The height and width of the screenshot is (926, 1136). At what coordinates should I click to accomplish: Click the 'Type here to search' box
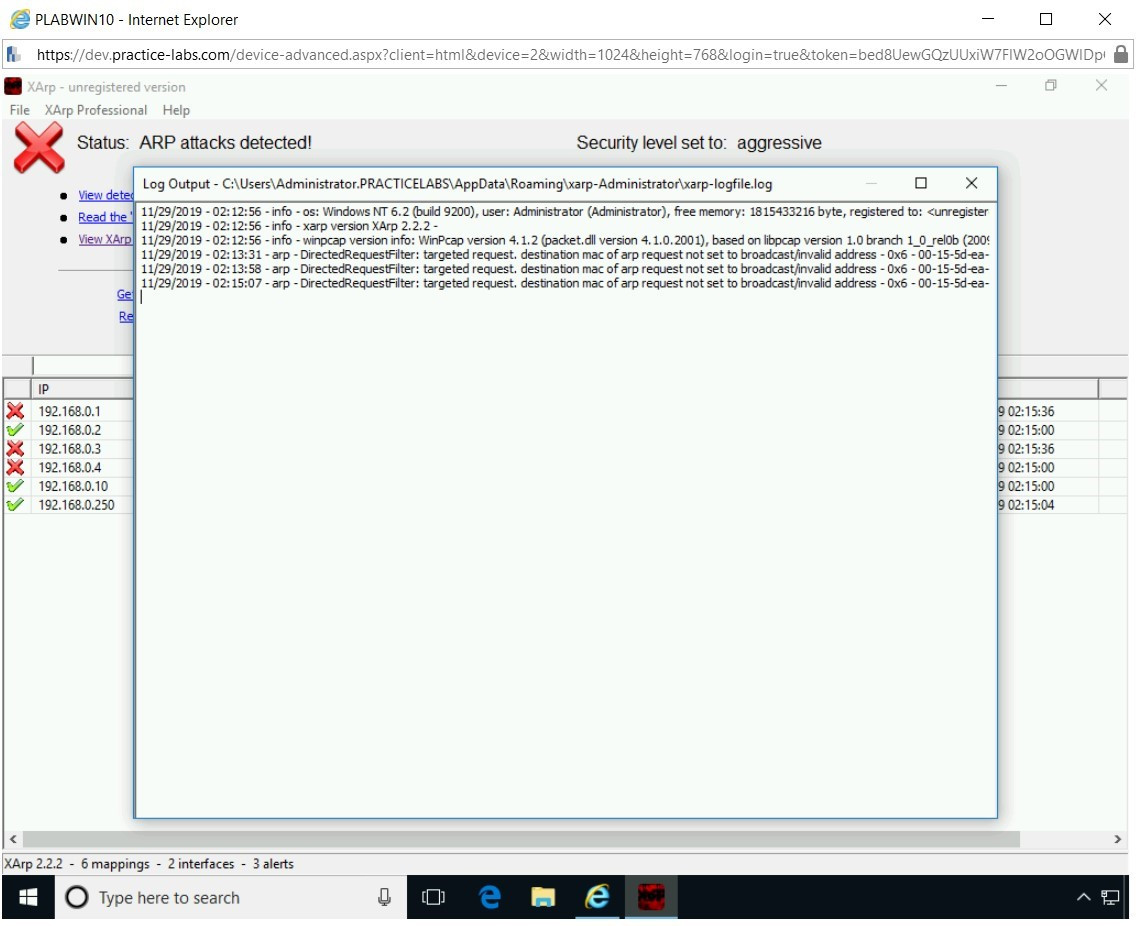click(230, 898)
